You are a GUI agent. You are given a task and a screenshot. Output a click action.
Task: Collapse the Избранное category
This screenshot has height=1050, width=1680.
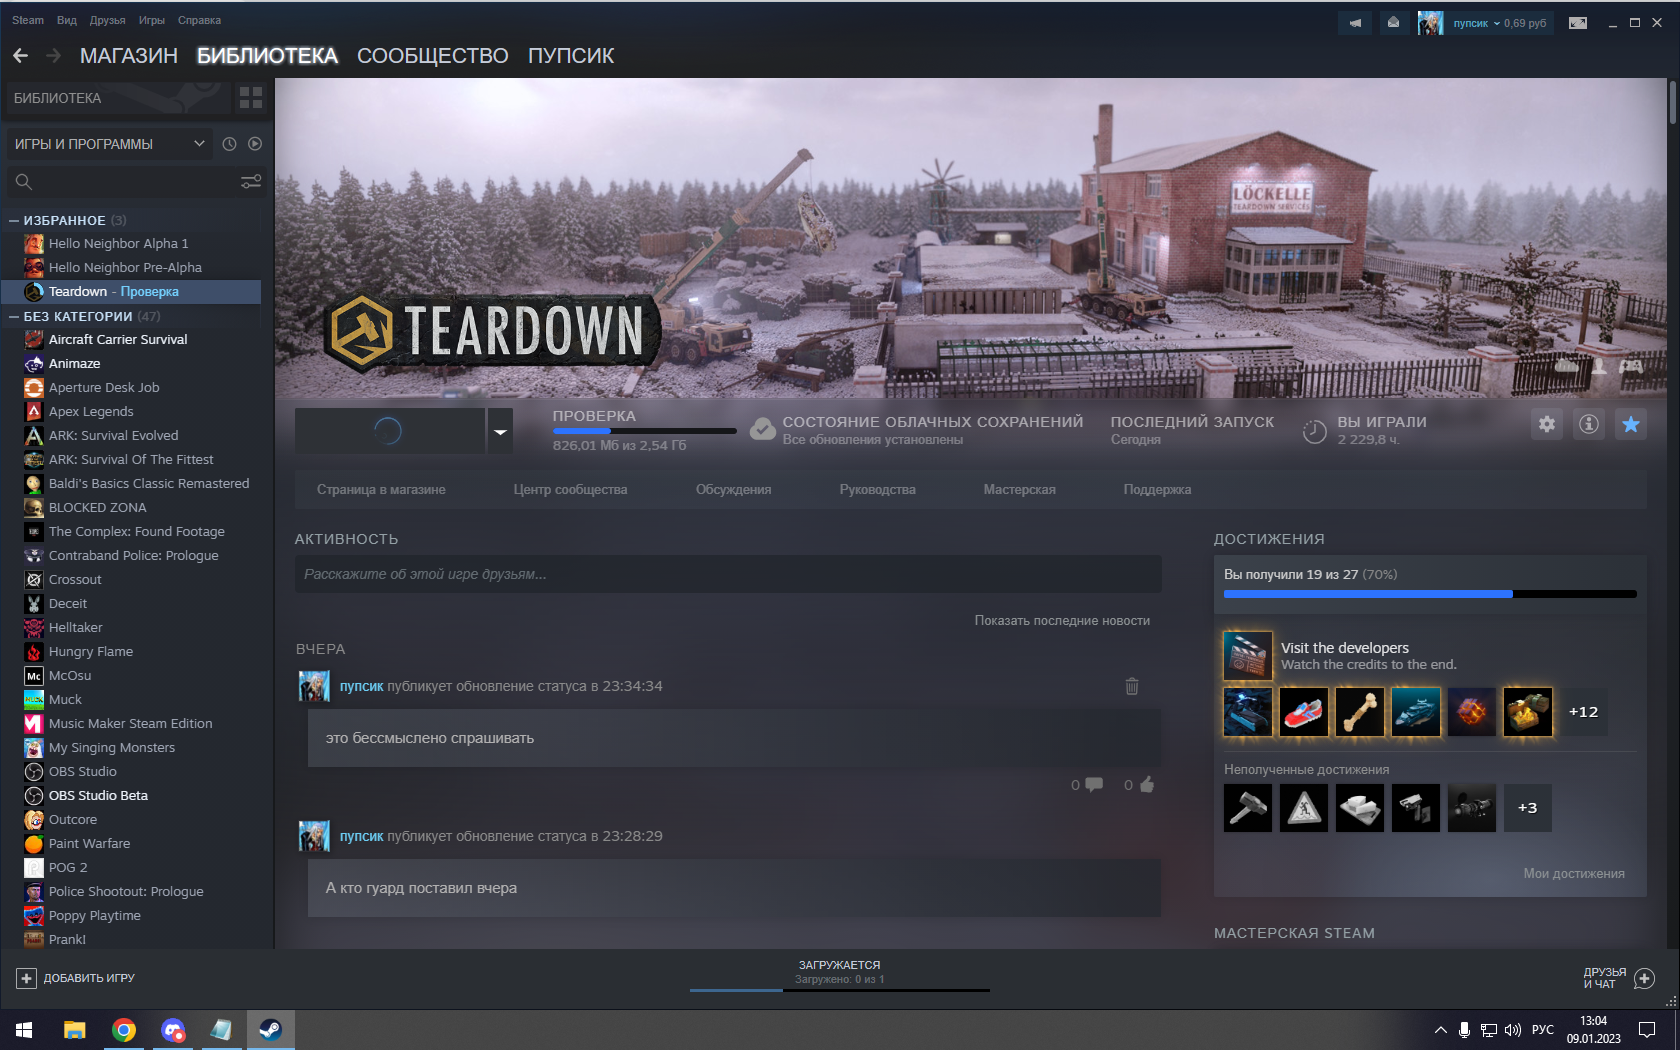(14, 220)
